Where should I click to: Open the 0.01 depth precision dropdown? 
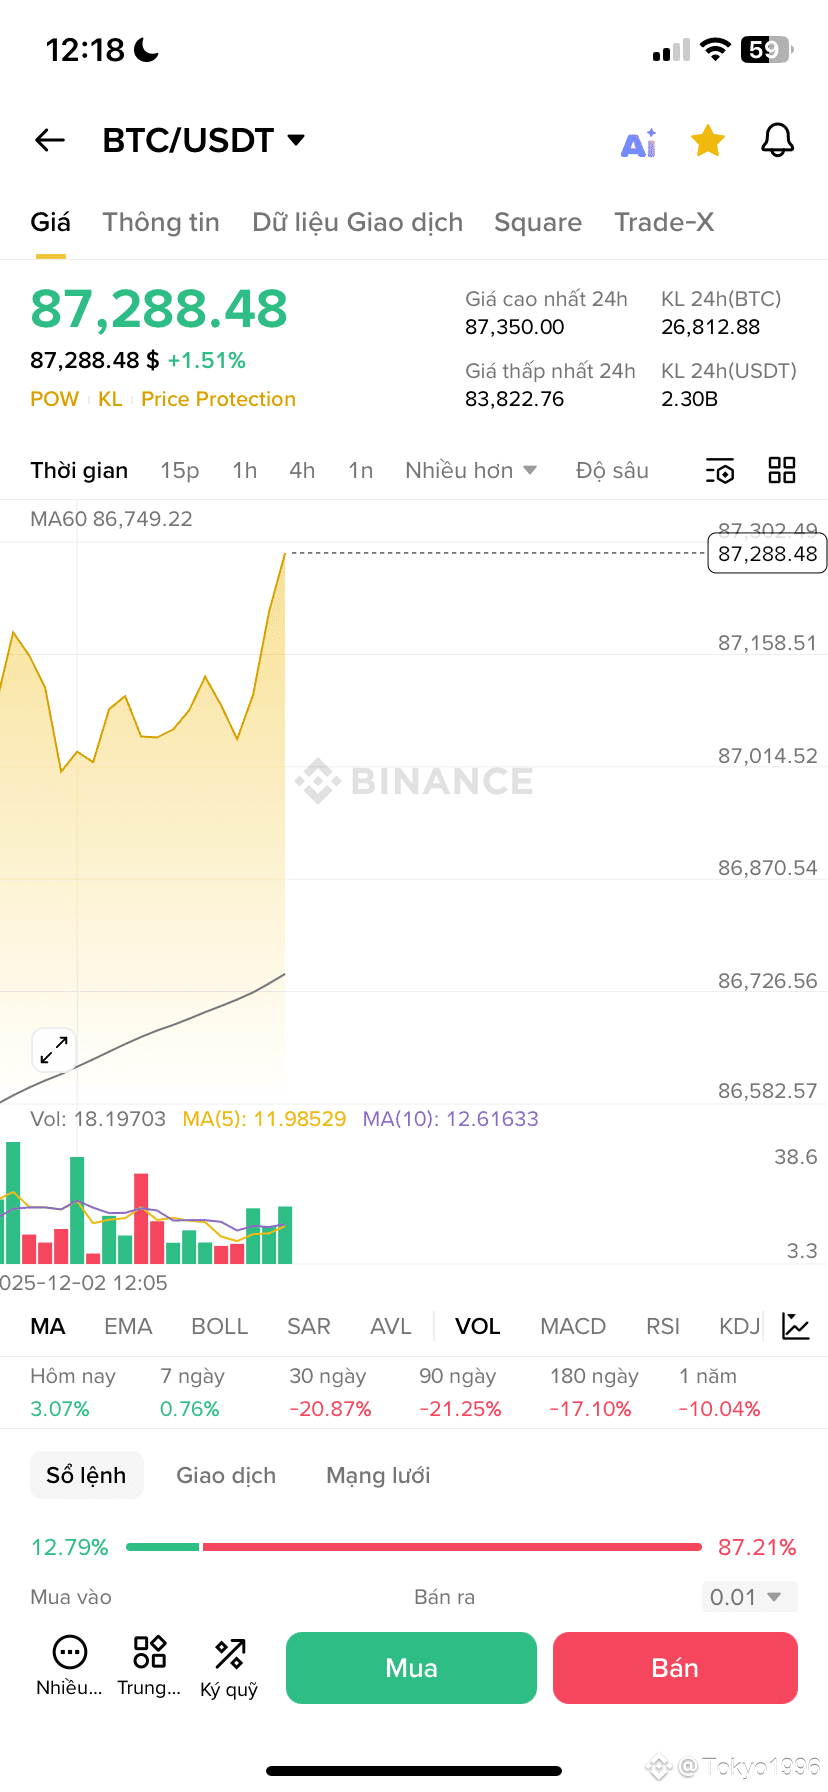click(x=749, y=1597)
